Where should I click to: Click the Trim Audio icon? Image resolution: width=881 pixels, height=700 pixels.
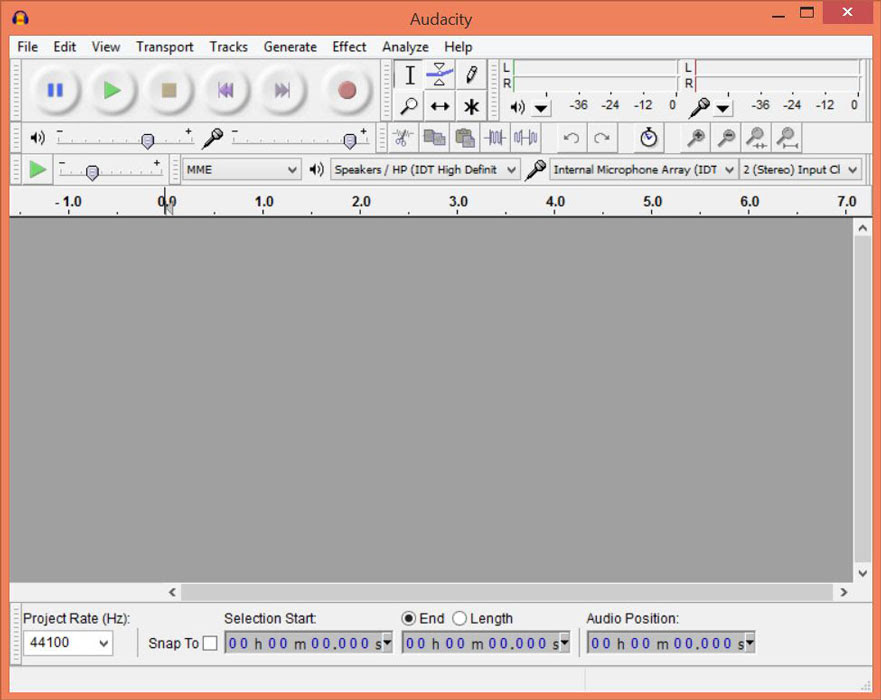click(x=495, y=138)
